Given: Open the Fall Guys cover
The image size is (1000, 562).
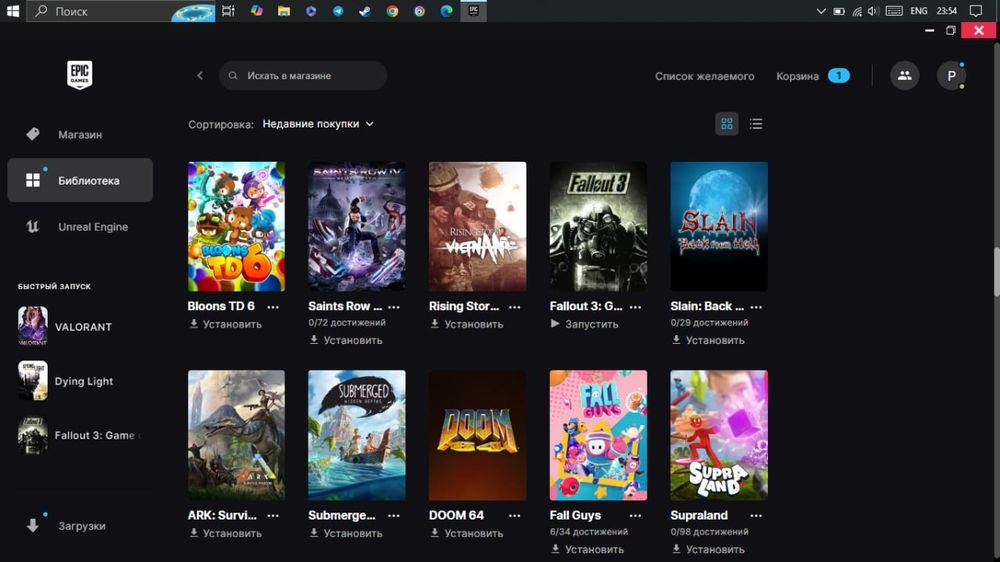Looking at the screenshot, I should 598,435.
